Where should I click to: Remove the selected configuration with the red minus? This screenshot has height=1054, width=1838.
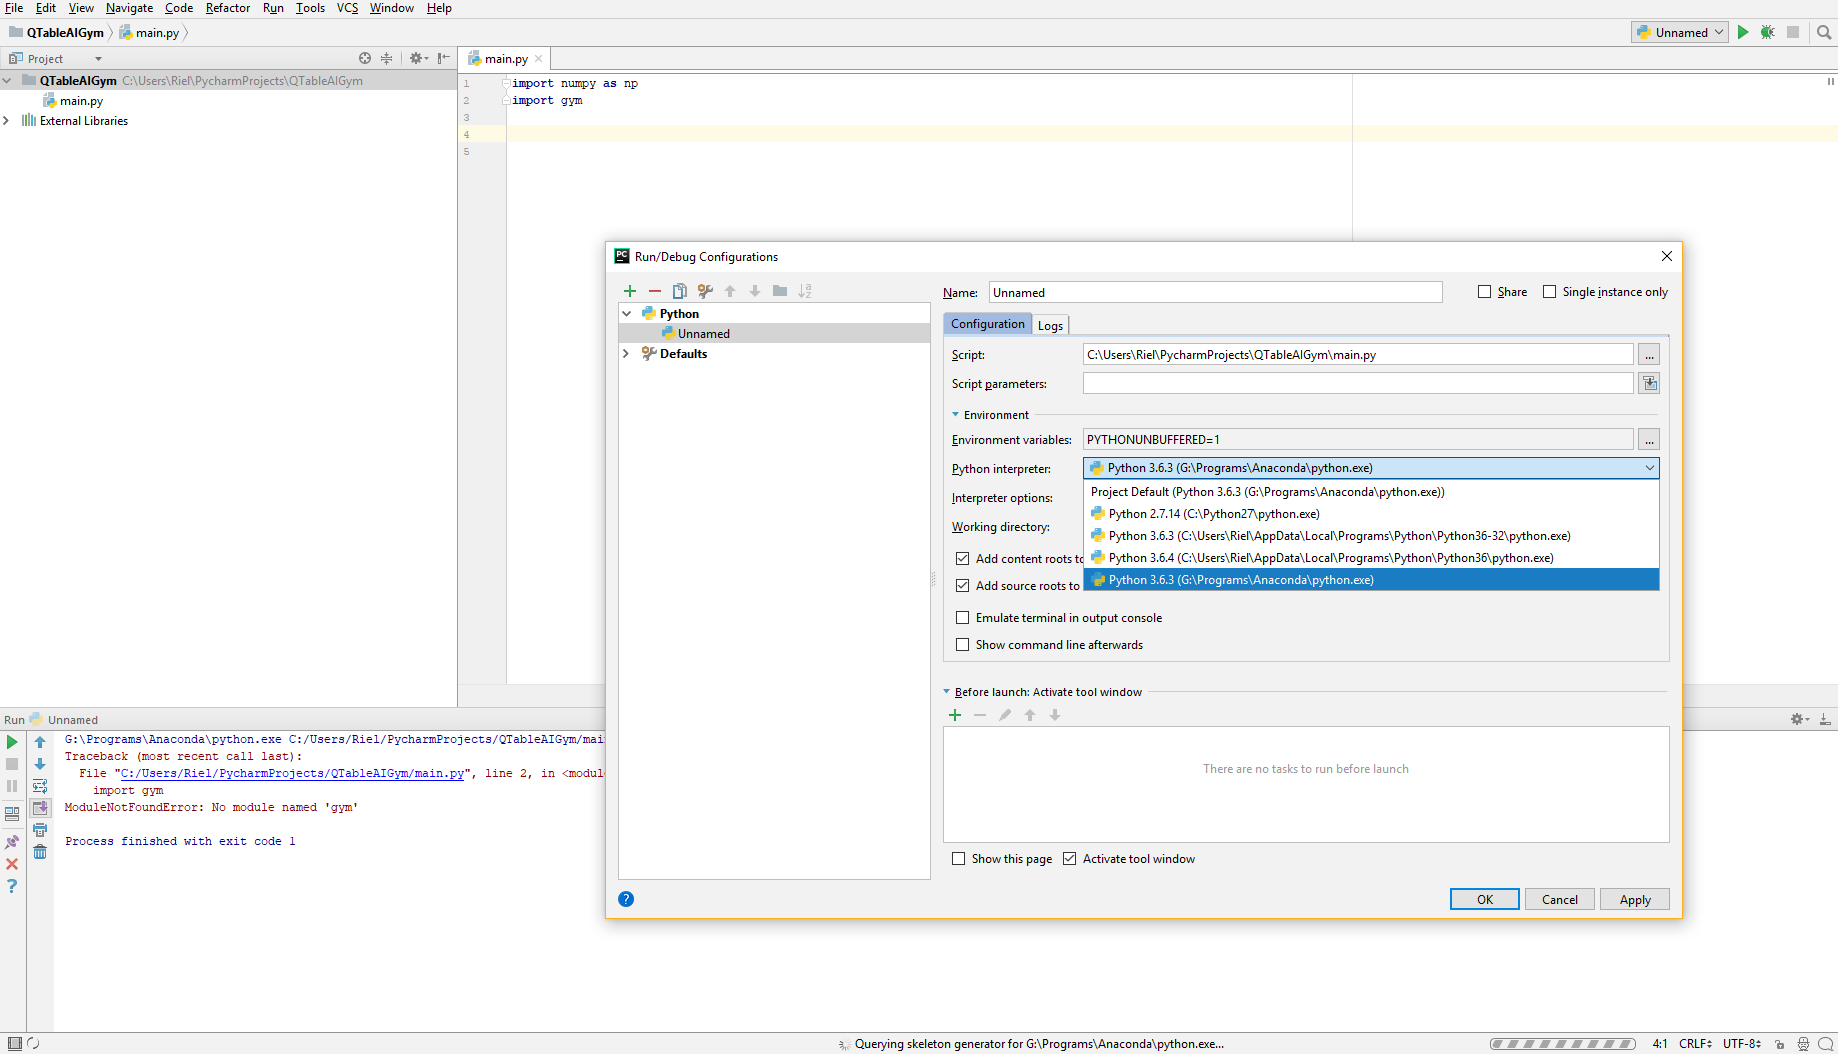[655, 291]
